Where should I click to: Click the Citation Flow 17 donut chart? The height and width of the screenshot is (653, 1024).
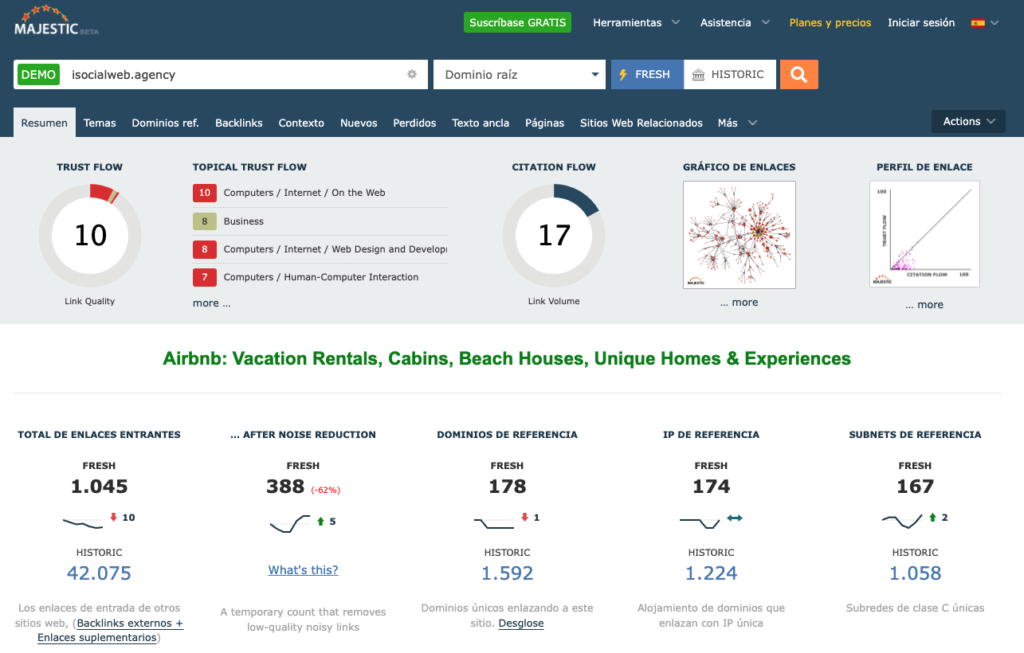tap(554, 235)
